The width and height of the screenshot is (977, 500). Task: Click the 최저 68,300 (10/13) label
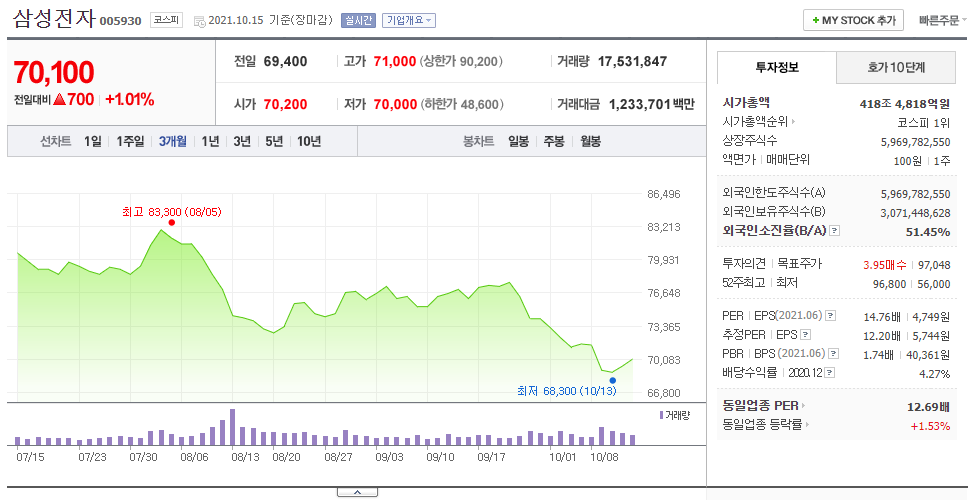[x=566, y=392]
